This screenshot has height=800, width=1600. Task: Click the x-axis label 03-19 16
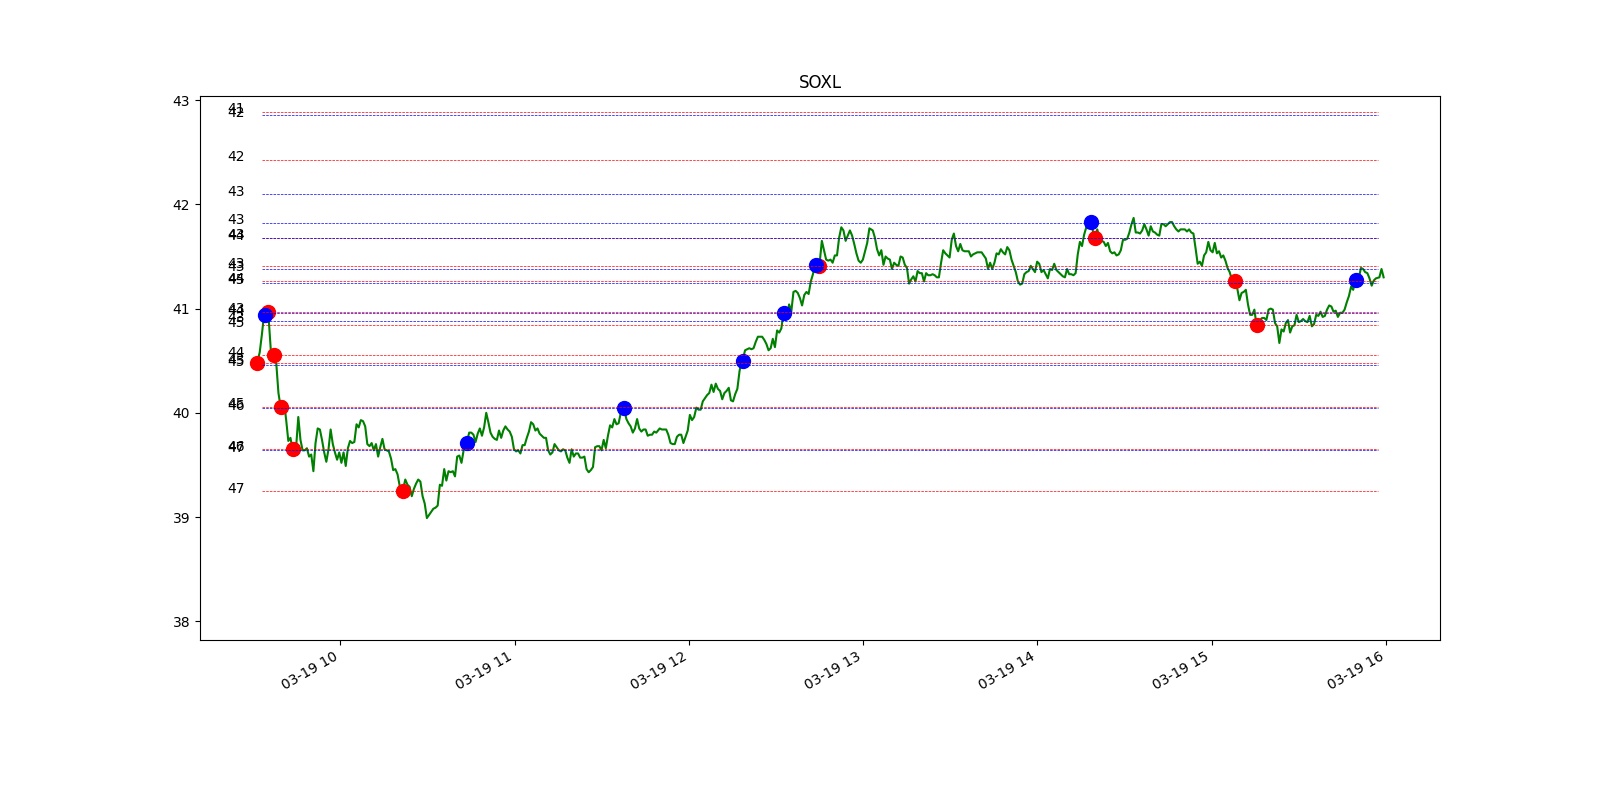pos(1355,668)
